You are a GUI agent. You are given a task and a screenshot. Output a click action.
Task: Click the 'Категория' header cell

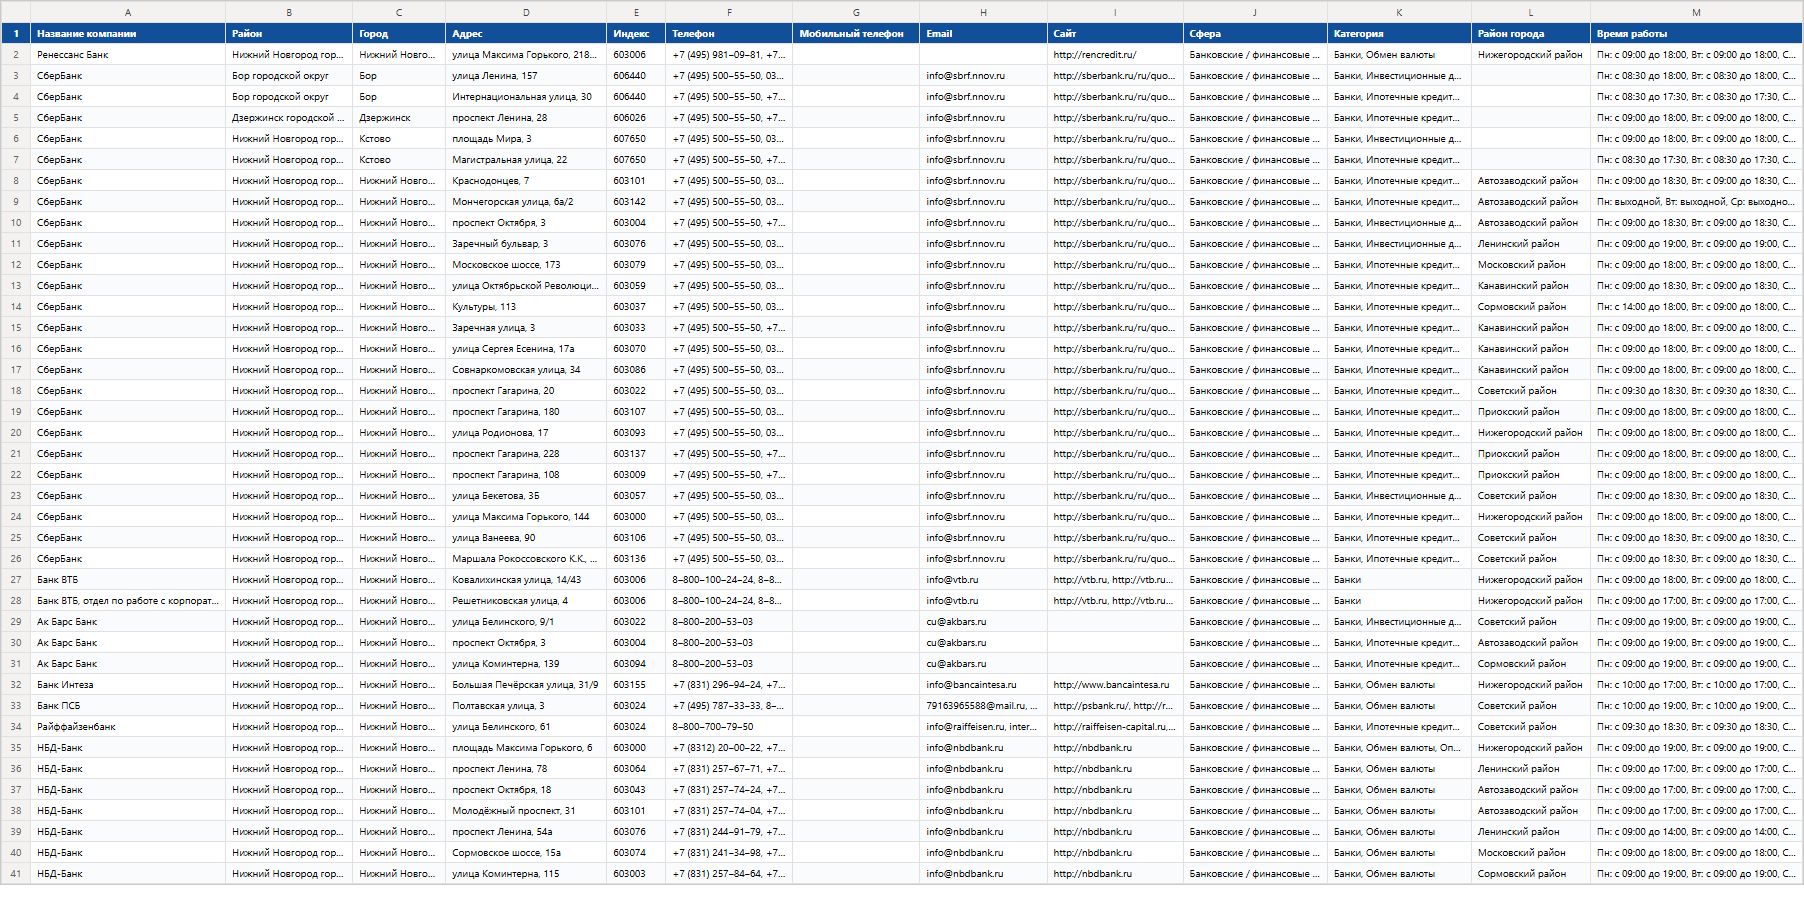[1399, 34]
